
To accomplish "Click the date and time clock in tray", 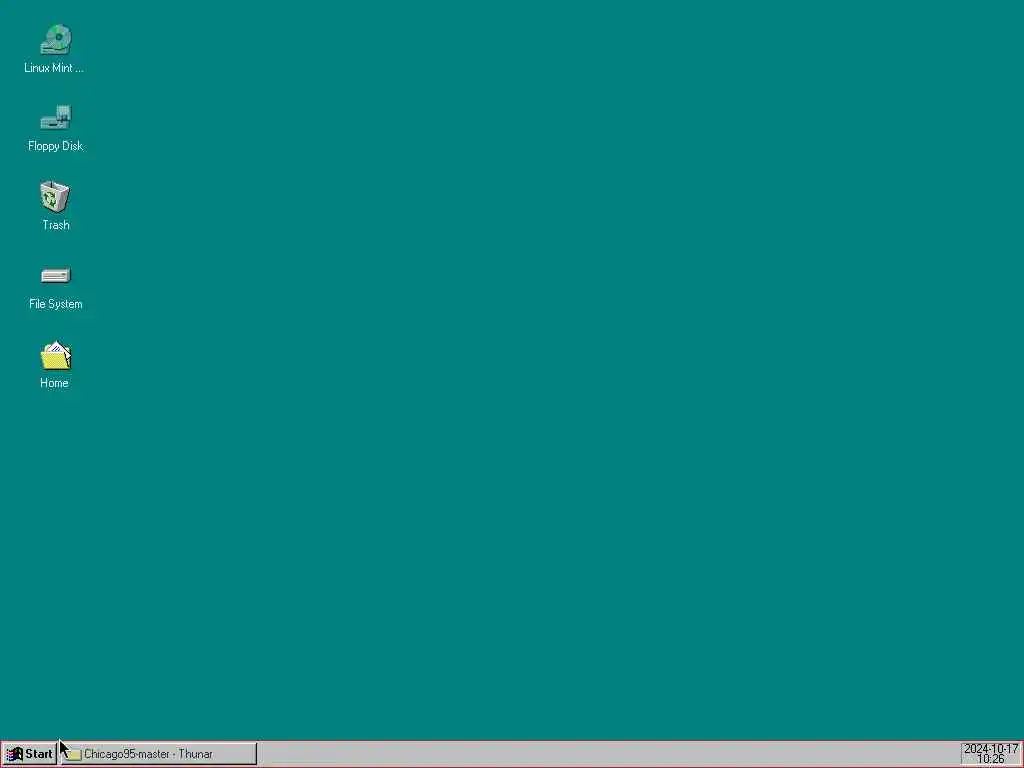I will (x=991, y=754).
